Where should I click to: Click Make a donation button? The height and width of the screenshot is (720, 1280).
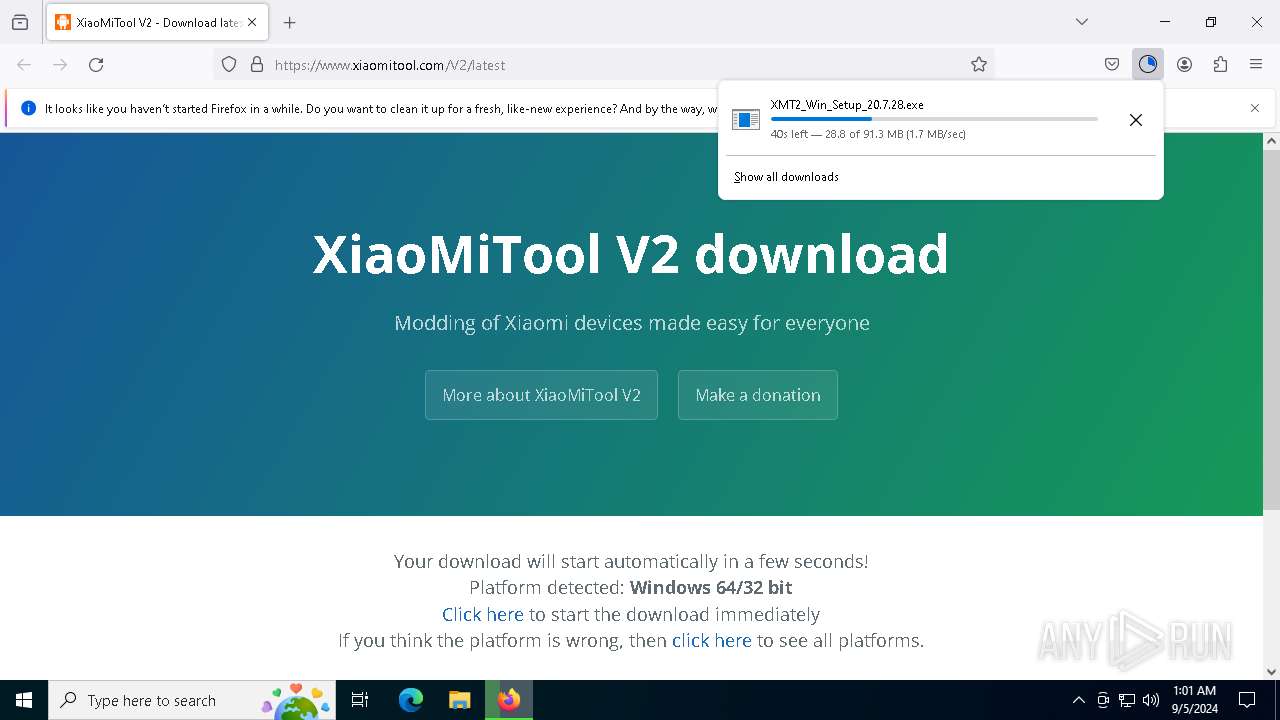point(758,395)
